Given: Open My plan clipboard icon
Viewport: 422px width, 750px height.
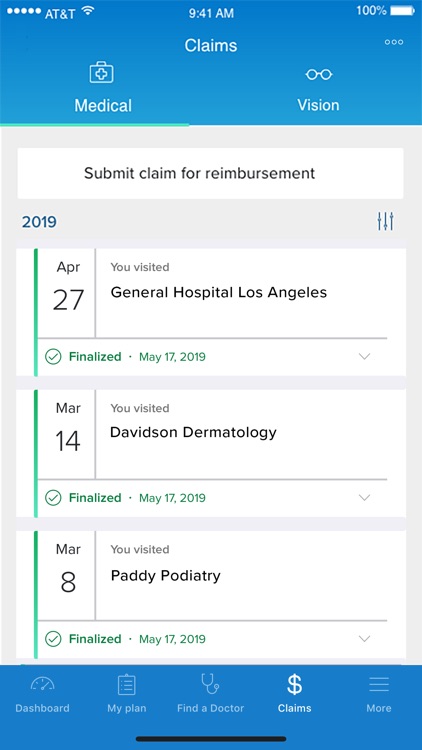Looking at the screenshot, I should coord(127,684).
